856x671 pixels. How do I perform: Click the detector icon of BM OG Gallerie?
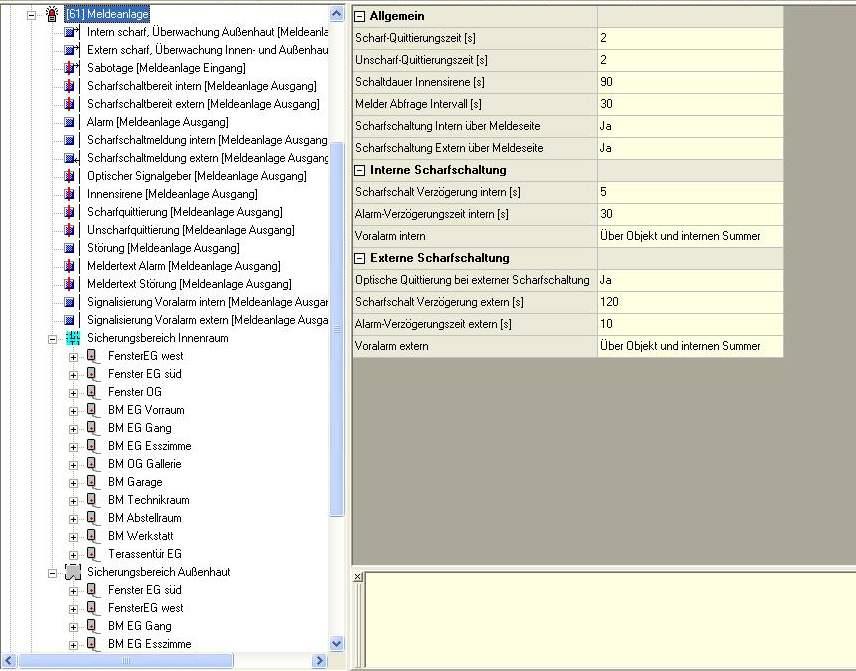(x=93, y=464)
